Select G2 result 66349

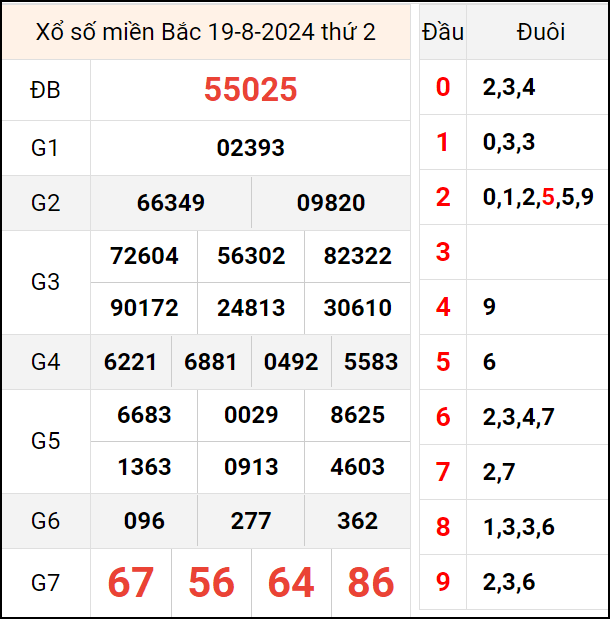pyautogui.click(x=171, y=203)
